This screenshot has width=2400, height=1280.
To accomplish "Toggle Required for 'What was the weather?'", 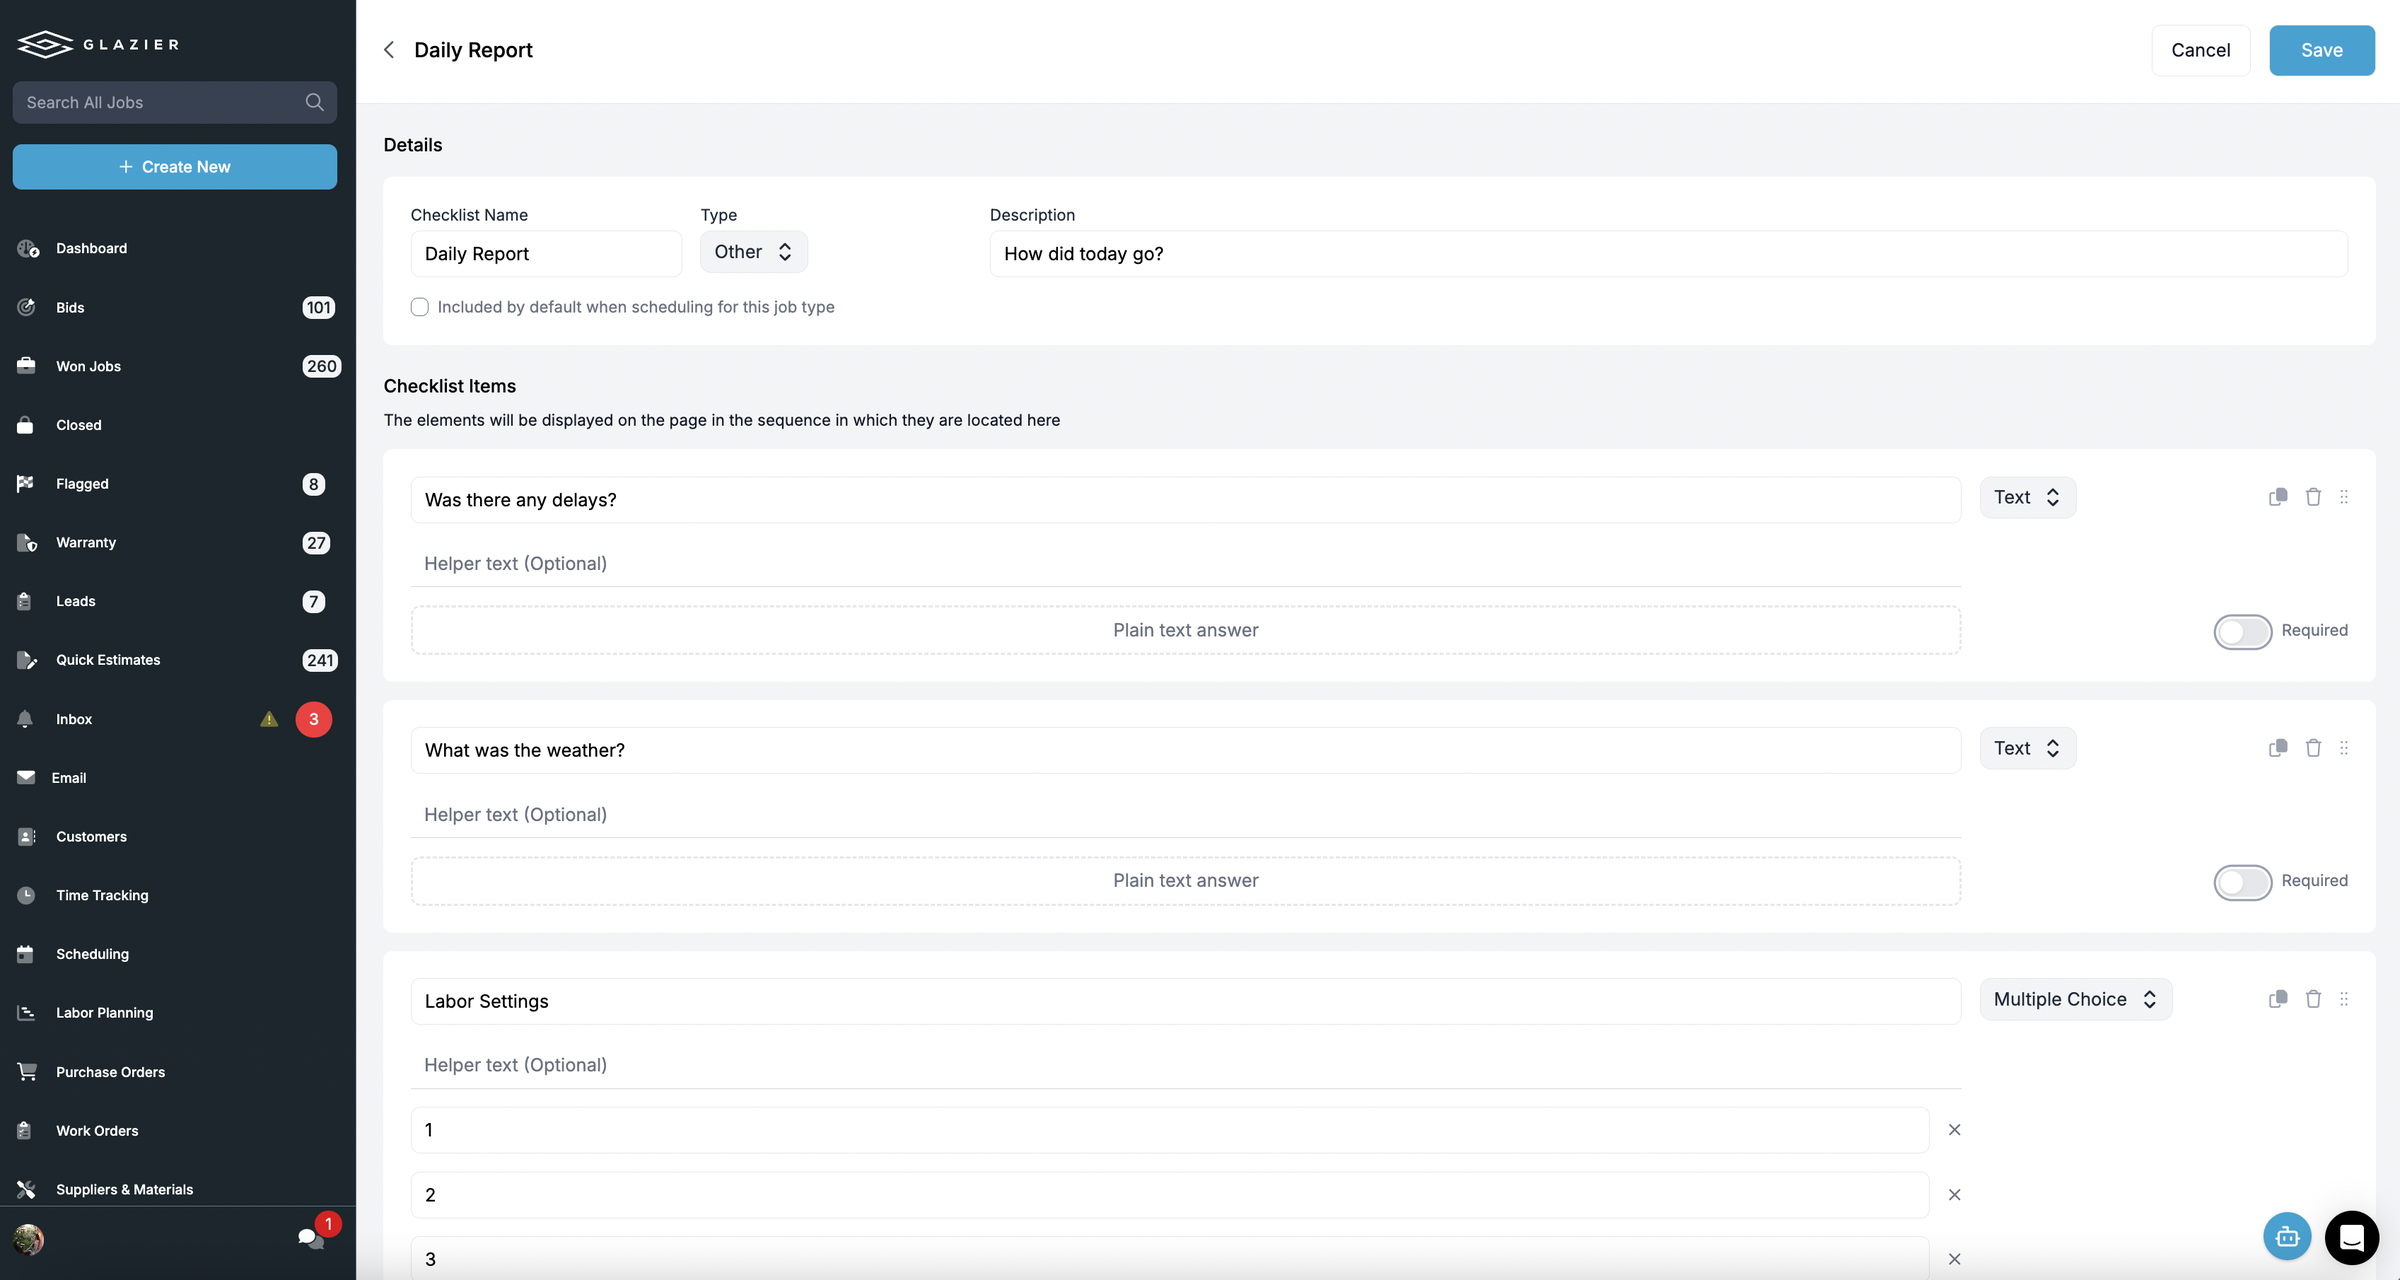I will point(2243,882).
